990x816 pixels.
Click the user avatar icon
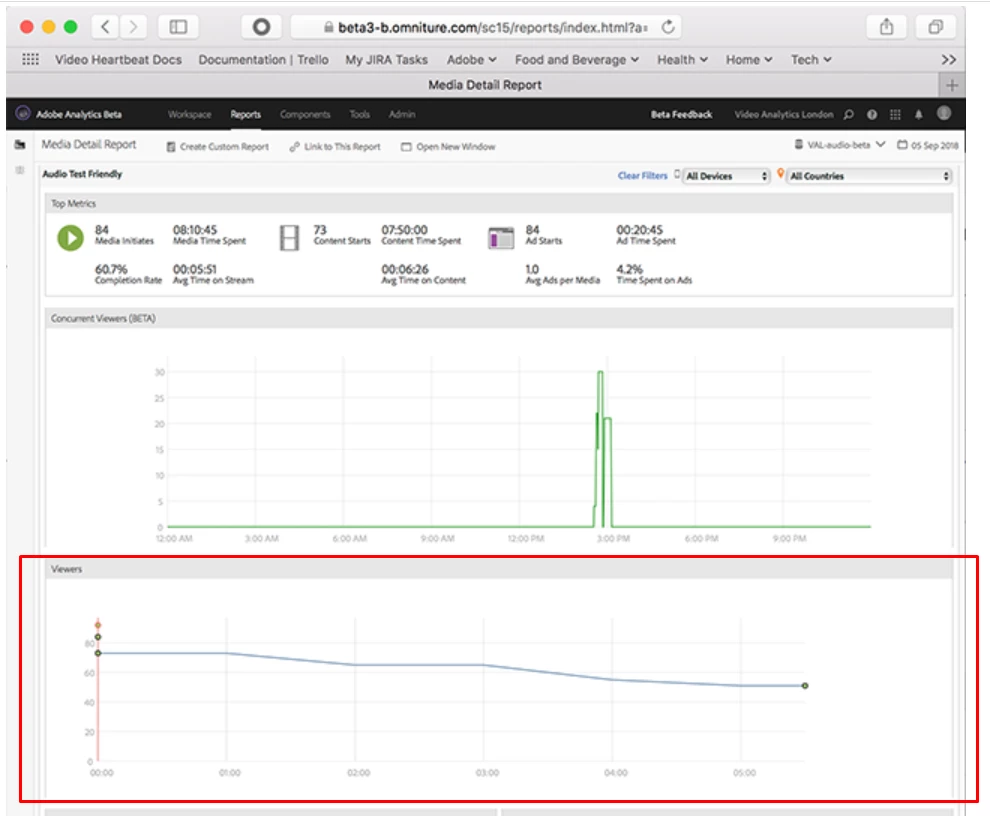coord(944,113)
